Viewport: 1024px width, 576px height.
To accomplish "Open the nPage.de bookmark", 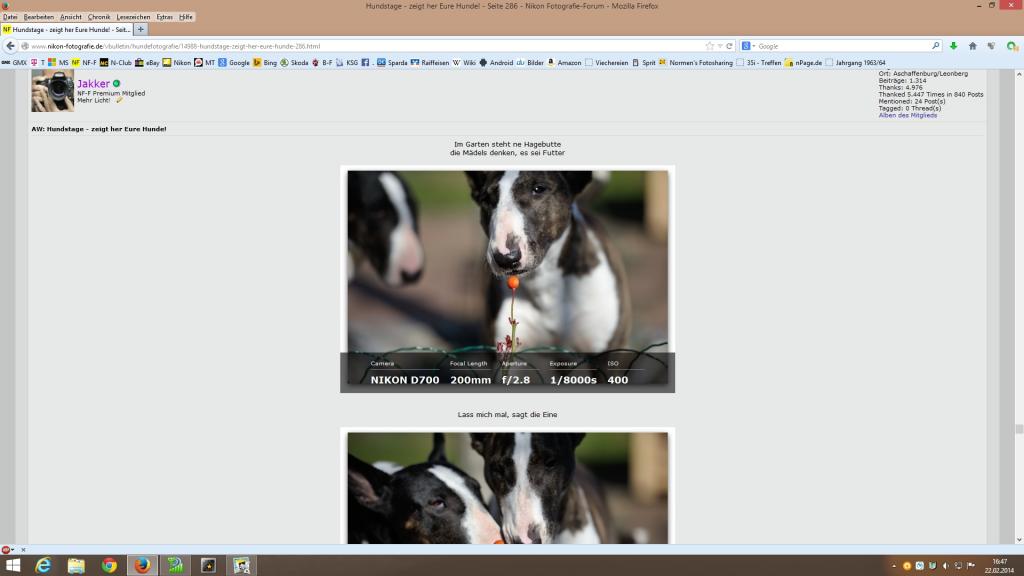I will pos(803,63).
